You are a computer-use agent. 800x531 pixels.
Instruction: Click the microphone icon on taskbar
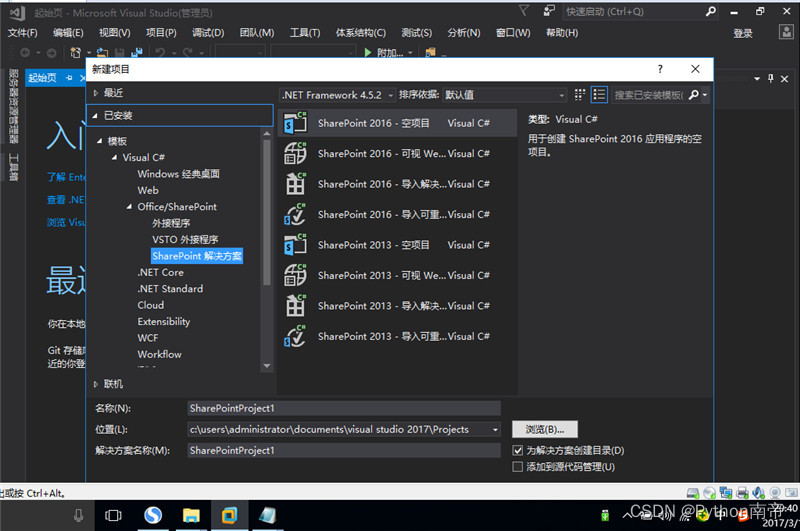78,516
